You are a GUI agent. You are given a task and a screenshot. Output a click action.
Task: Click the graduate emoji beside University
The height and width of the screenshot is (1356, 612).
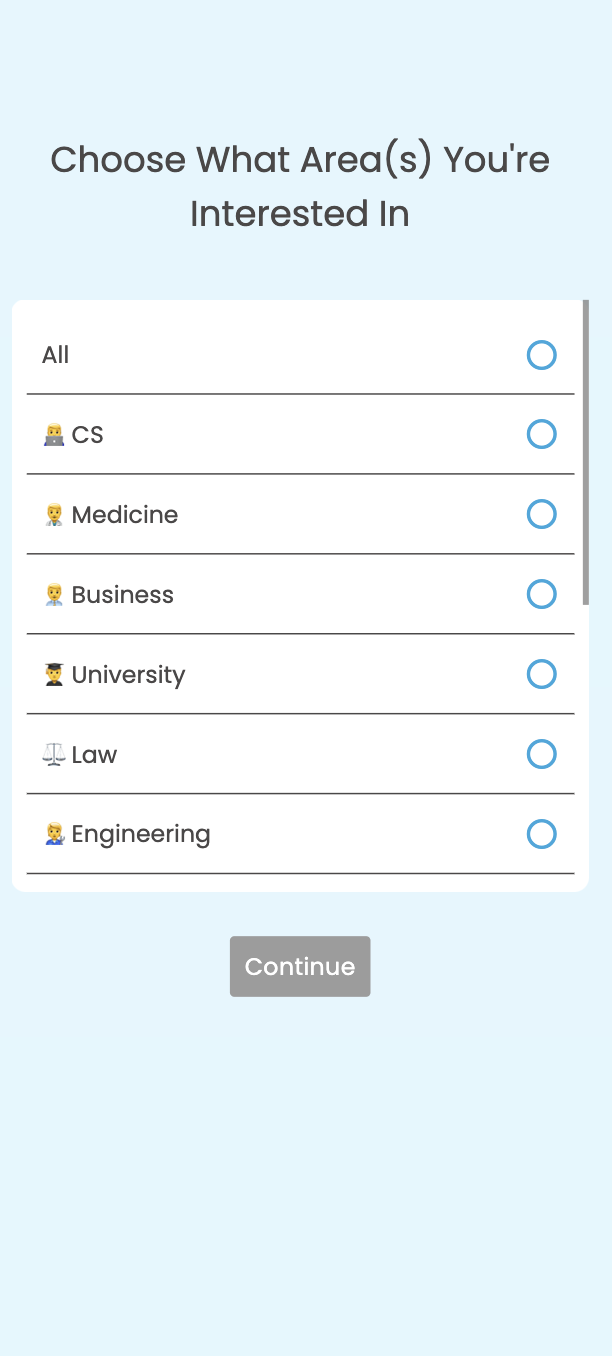point(54,675)
